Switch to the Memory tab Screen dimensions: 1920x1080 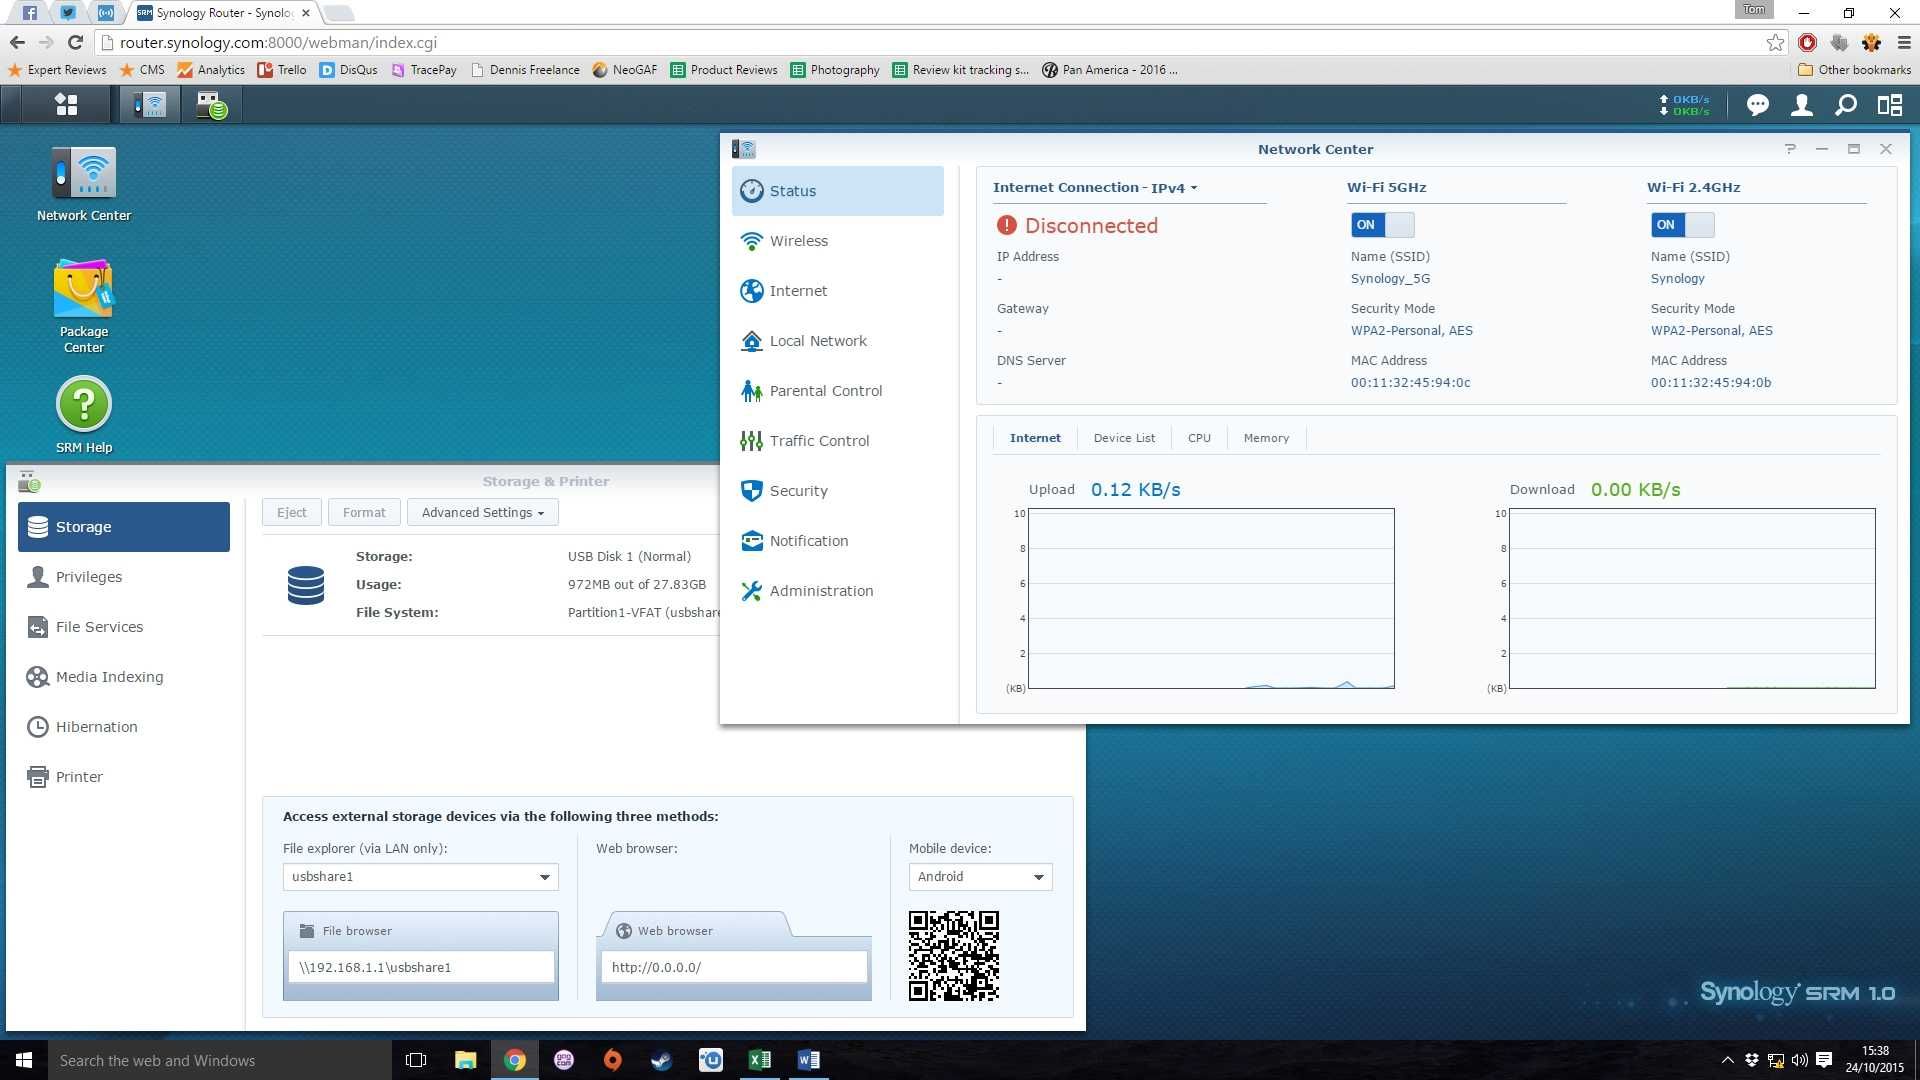pyautogui.click(x=1266, y=438)
